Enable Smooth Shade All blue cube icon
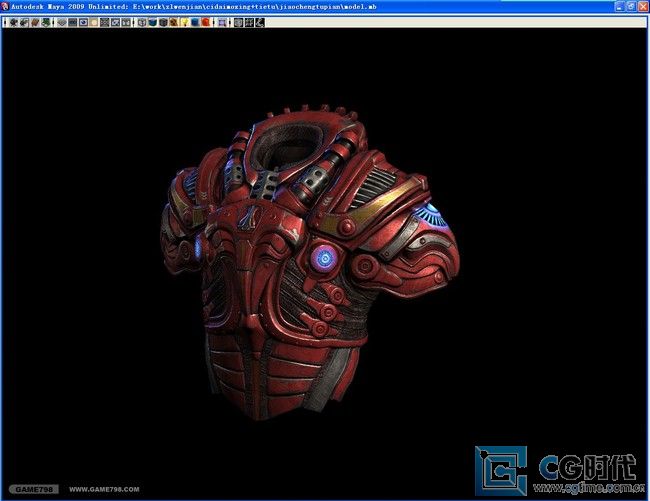This screenshot has height=501, width=650. point(153,22)
